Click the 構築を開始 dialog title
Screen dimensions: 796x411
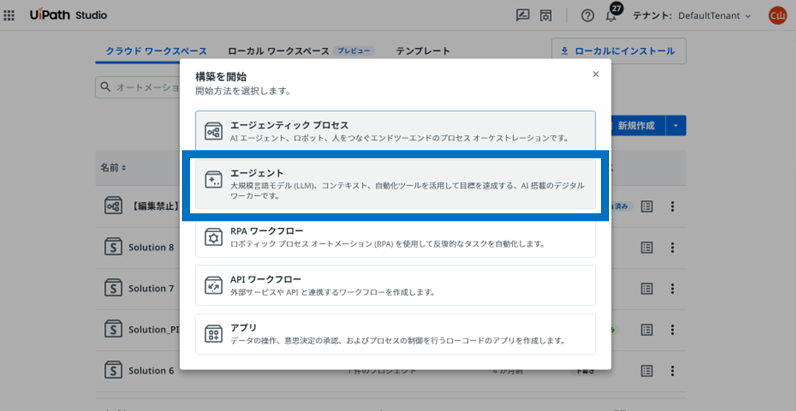[x=221, y=77]
